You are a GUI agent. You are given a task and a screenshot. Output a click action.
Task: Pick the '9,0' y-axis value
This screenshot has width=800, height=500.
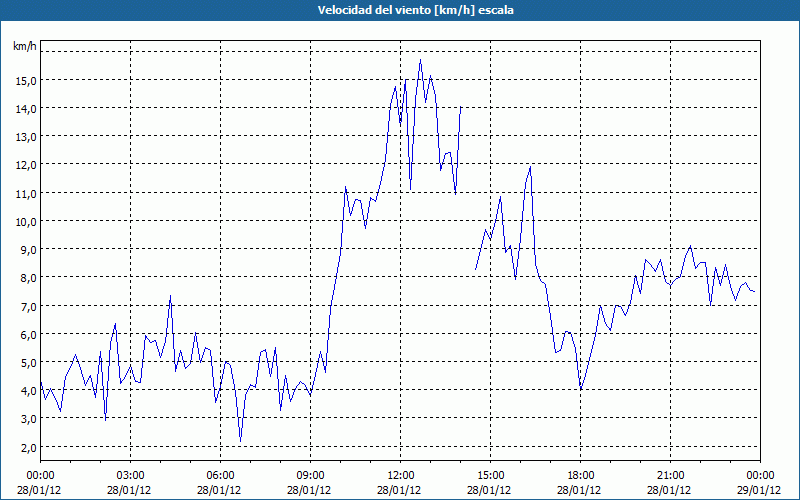pos(29,250)
